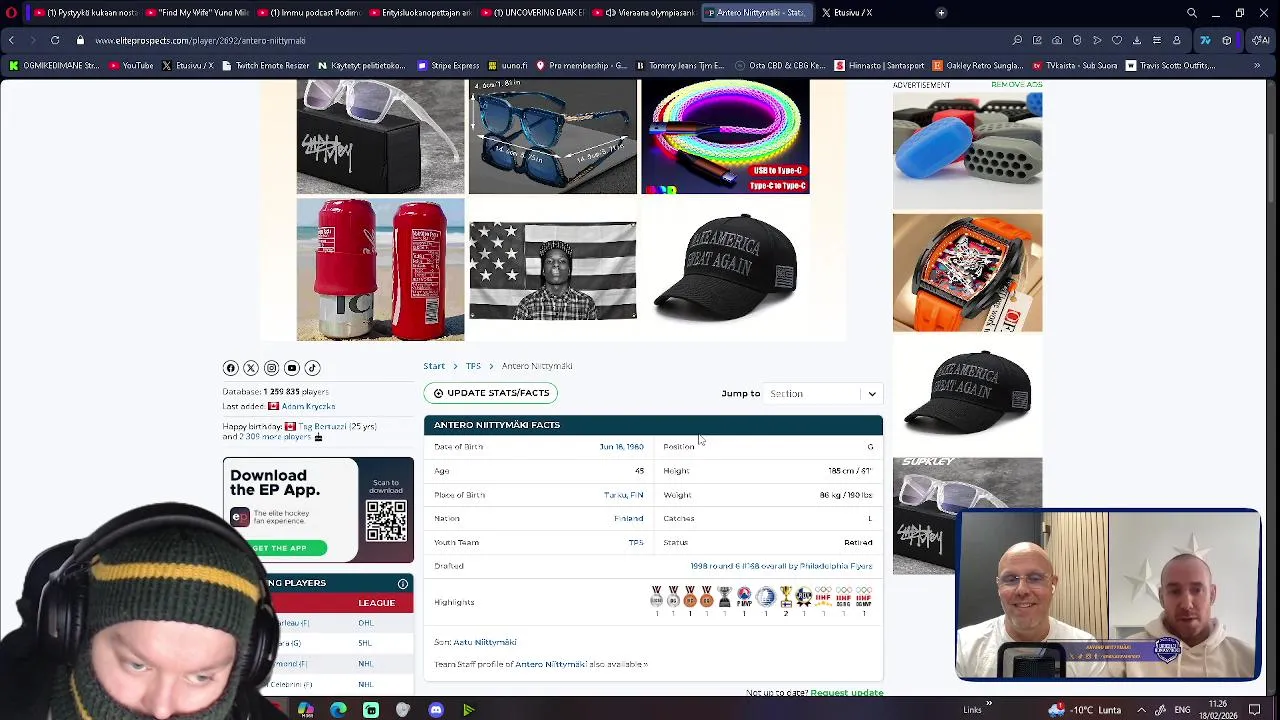Click the tab search magnifier icon
This screenshot has height=720, width=1280.
pos(1192,13)
